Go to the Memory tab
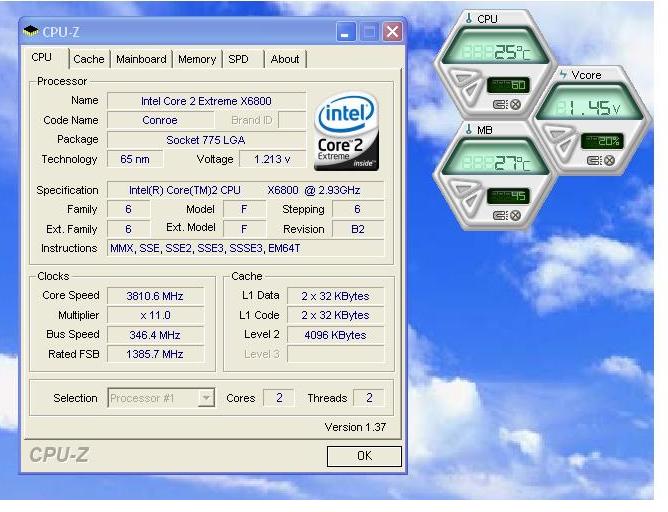The image size is (668, 512). [197, 59]
